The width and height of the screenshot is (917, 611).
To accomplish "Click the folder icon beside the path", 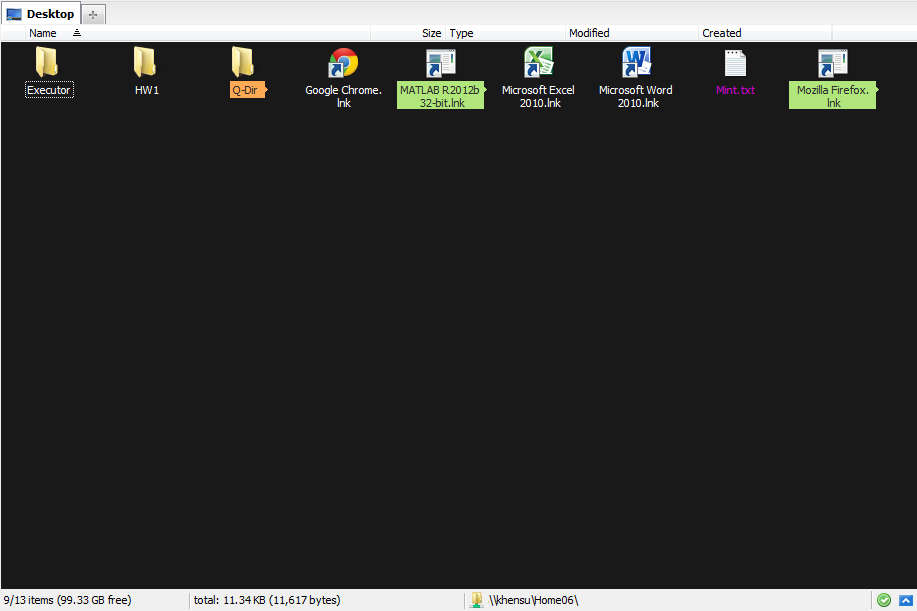I will (478, 600).
